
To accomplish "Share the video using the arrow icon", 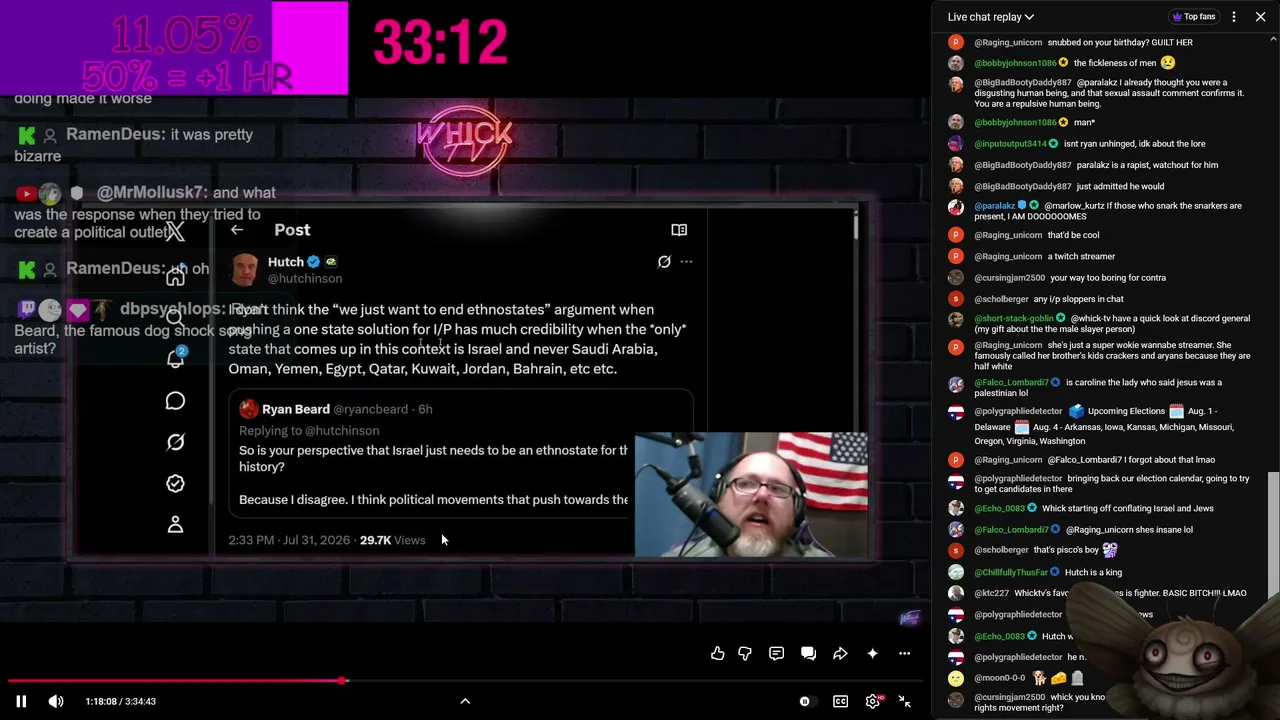I will tap(840, 653).
